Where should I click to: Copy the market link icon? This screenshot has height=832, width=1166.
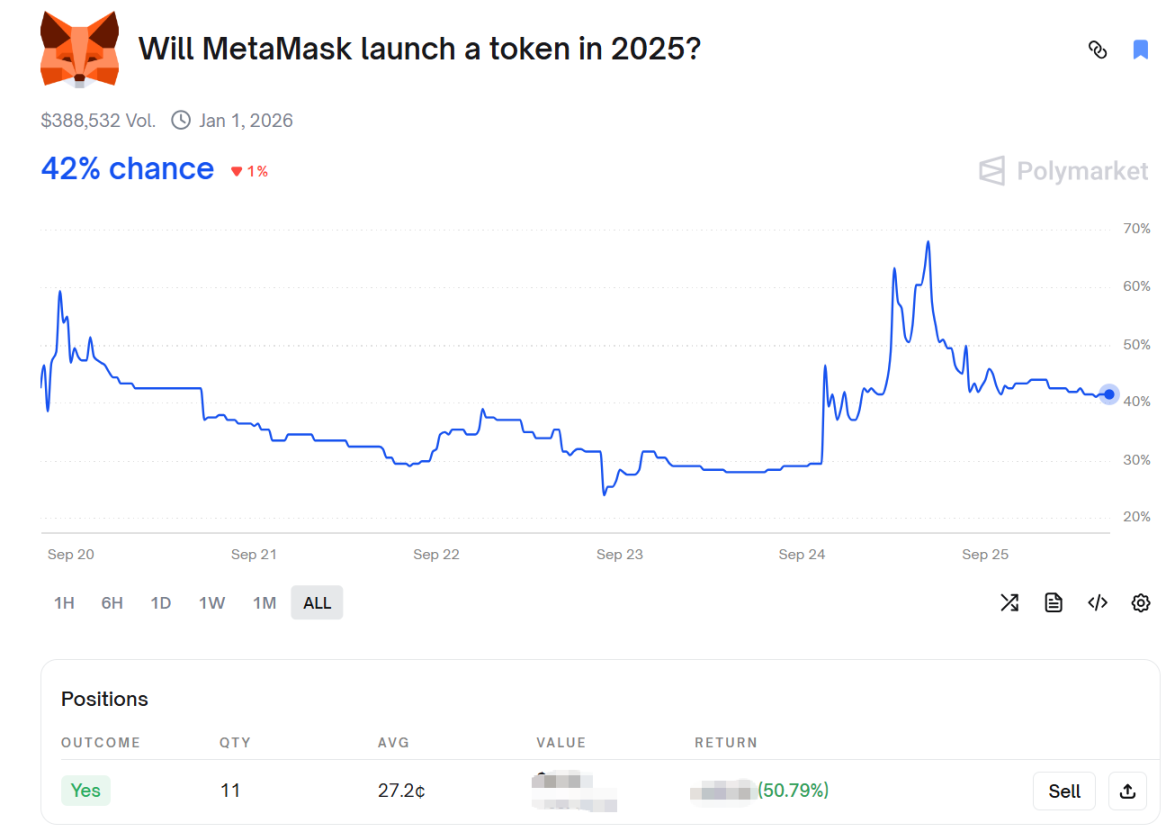(x=1097, y=50)
